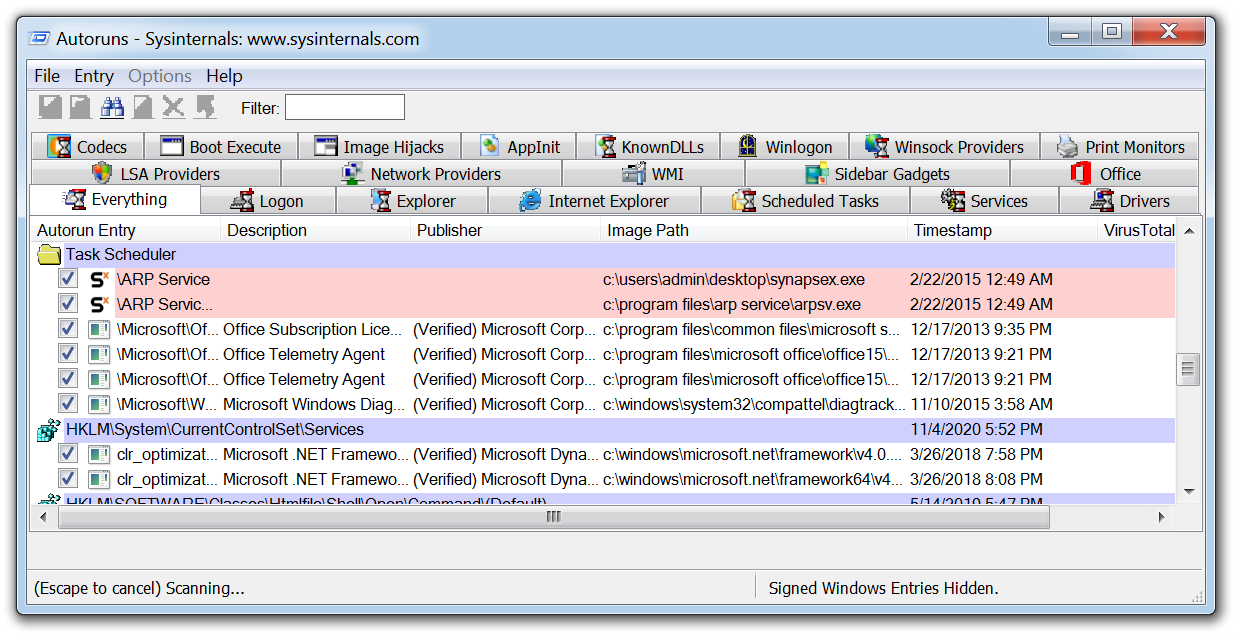This screenshot has width=1238, height=635.
Task: Click the Internet Explorer globe tab icon
Action: (530, 201)
